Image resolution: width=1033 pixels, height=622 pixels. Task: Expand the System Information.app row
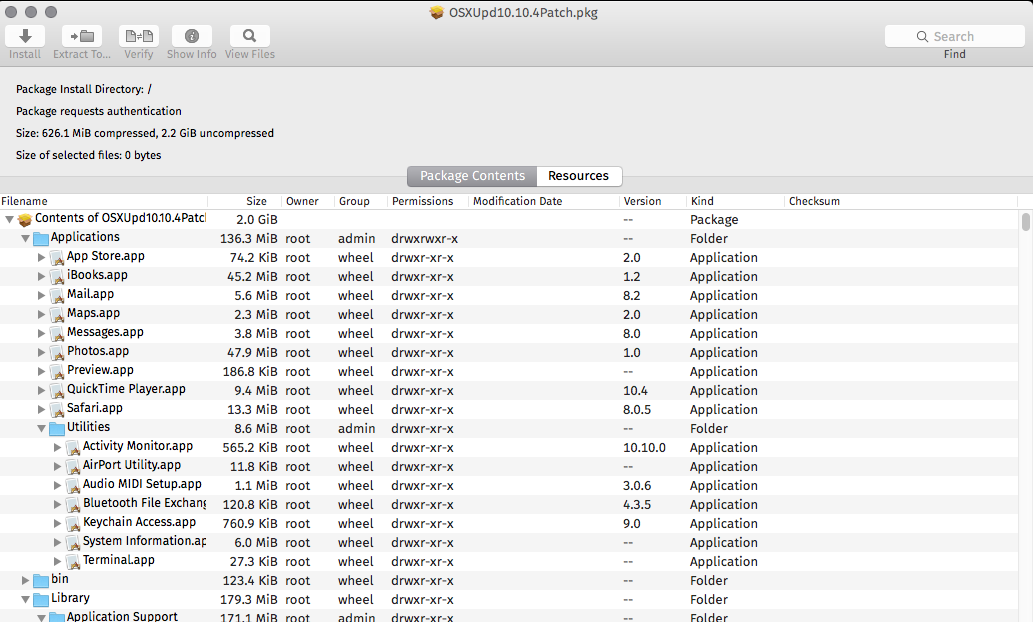coord(57,543)
